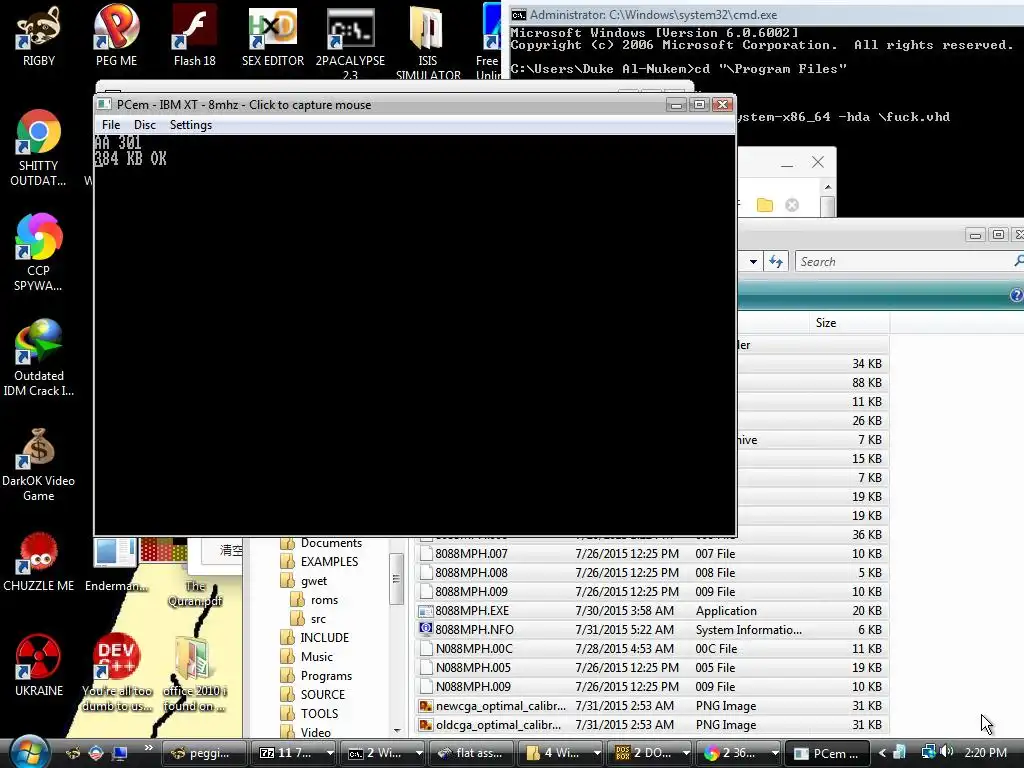Click the refresh button beside Explorer search

[776, 261]
